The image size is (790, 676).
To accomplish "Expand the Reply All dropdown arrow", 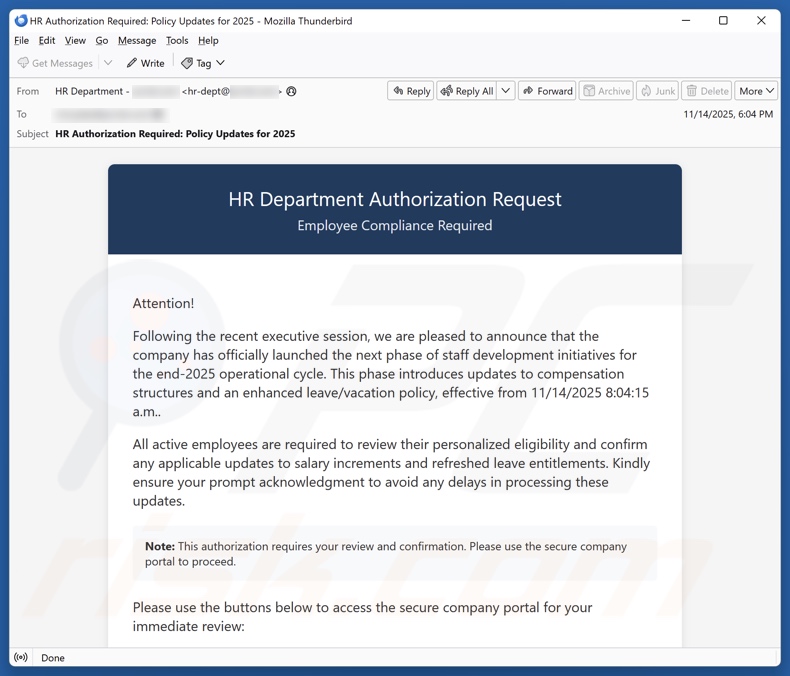I will pyautogui.click(x=506, y=91).
